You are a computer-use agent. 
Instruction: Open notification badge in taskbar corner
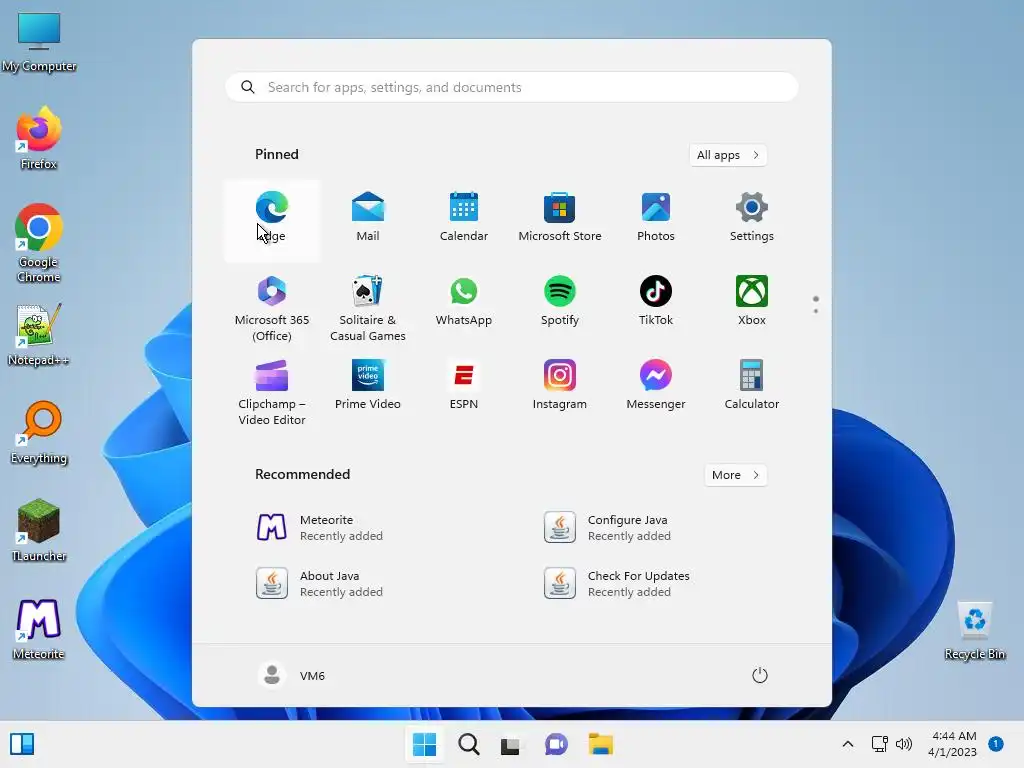coord(996,743)
